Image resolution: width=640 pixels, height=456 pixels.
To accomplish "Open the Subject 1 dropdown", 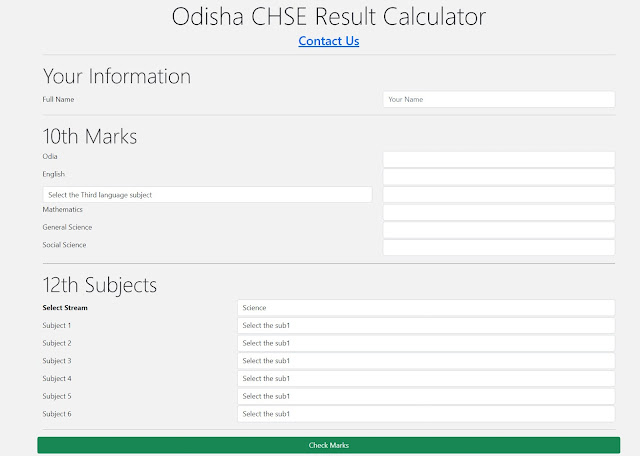I will point(426,325).
